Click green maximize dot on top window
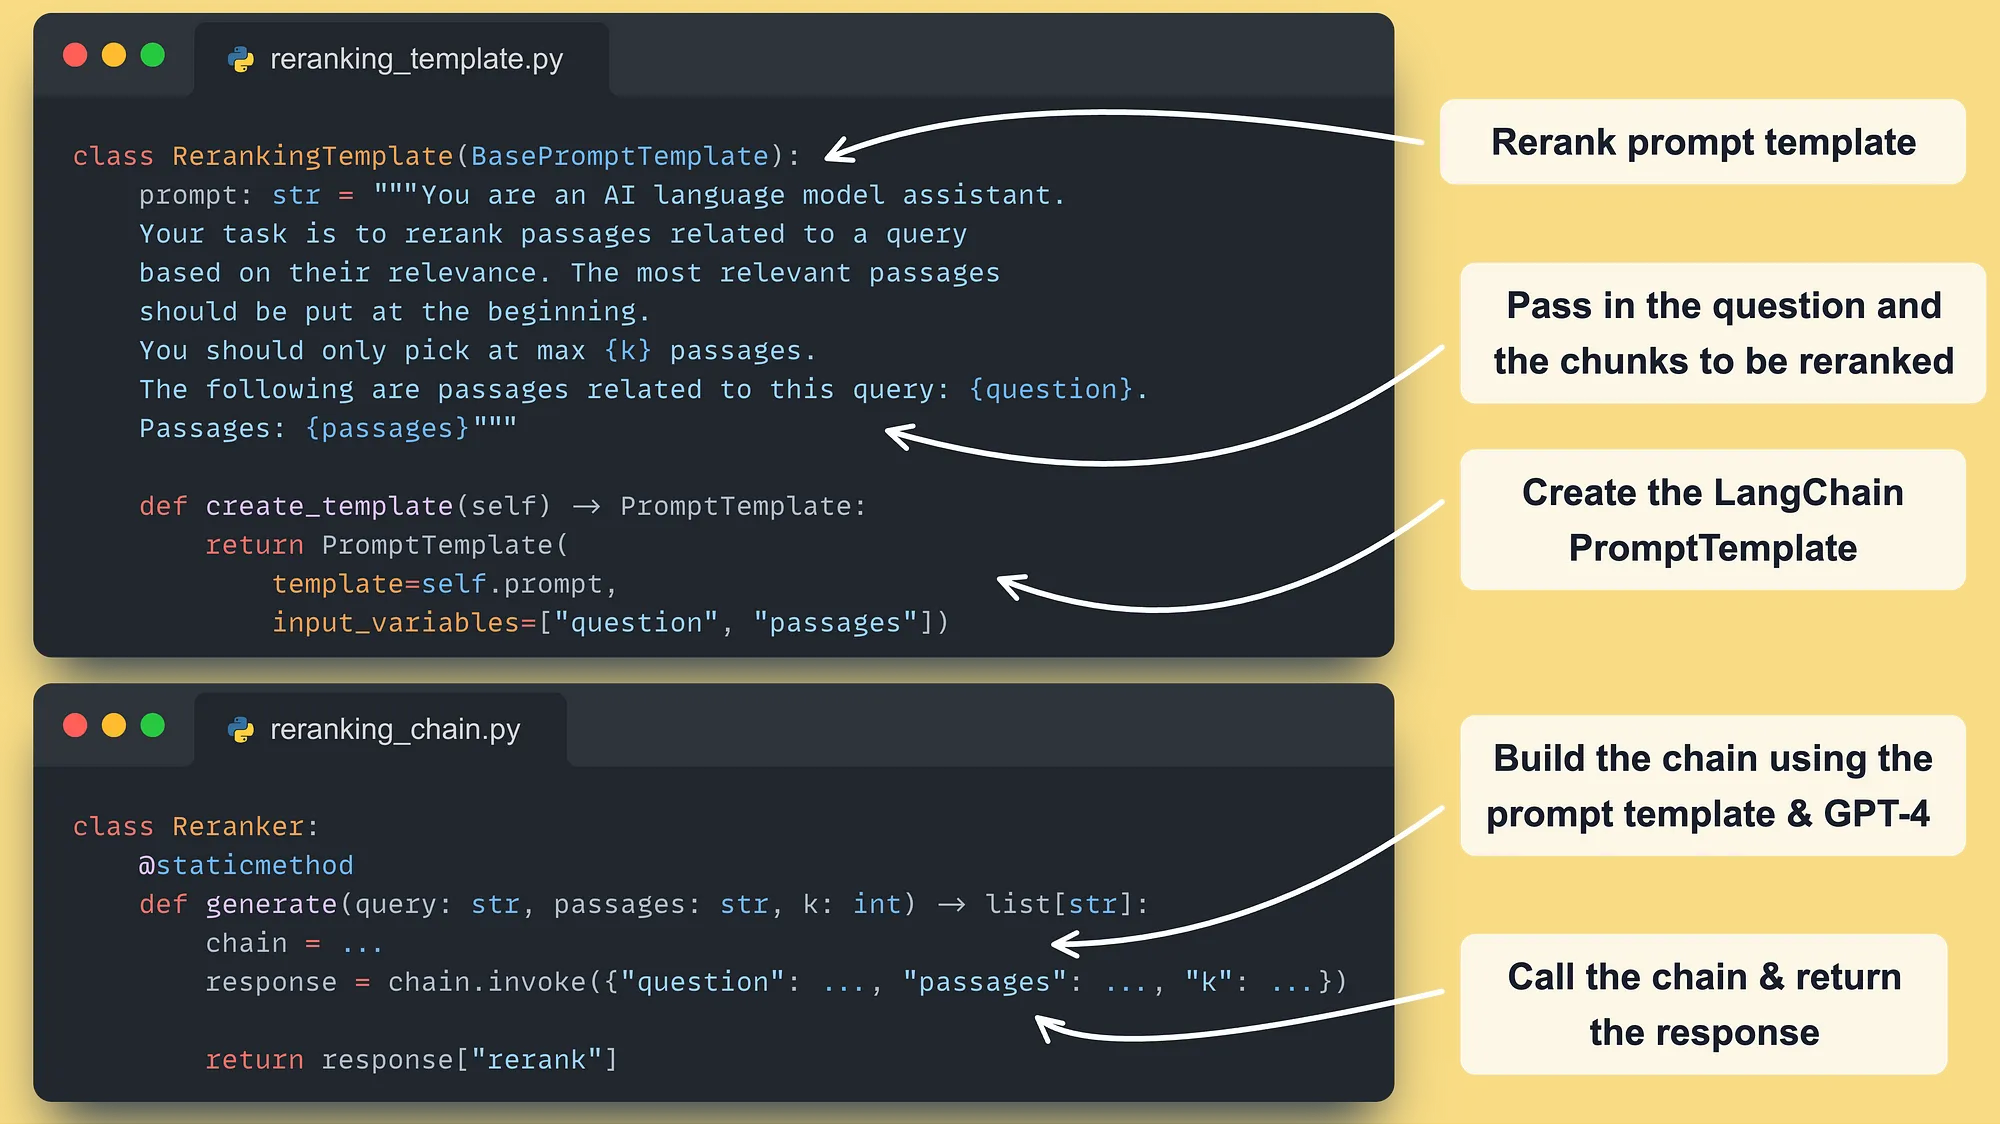Image resolution: width=2000 pixels, height=1125 pixels. (x=153, y=55)
